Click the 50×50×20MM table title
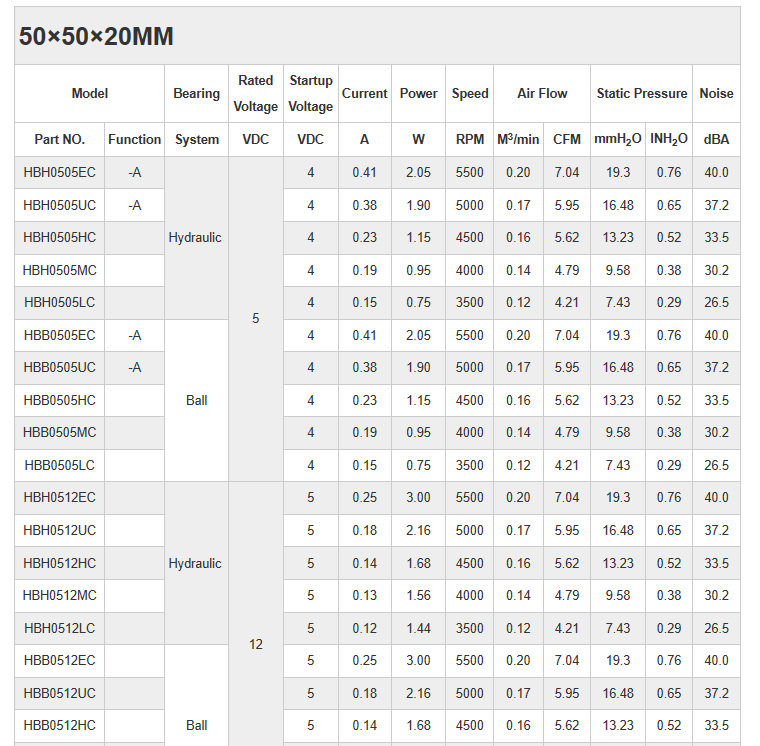 96,37
